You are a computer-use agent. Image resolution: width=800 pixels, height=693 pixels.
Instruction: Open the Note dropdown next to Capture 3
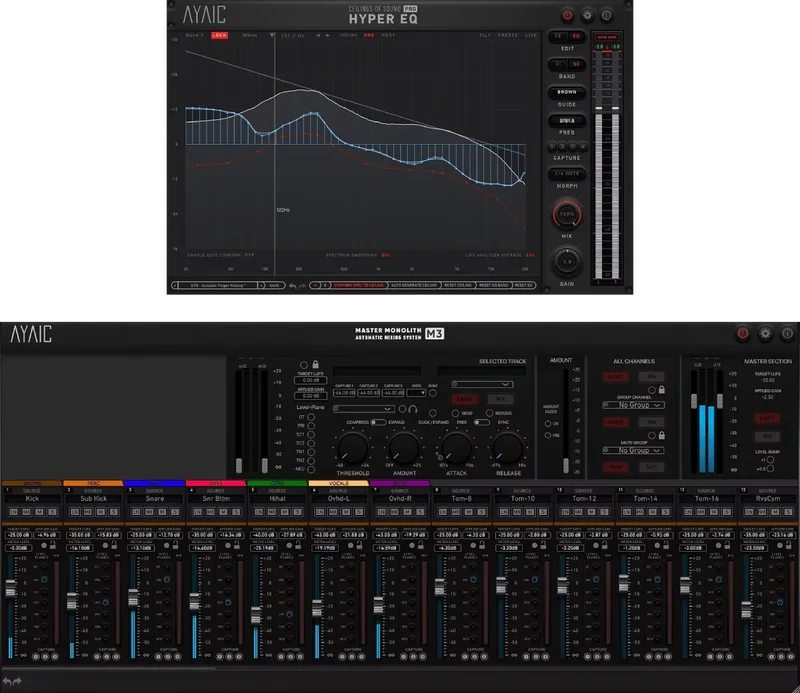(x=416, y=393)
